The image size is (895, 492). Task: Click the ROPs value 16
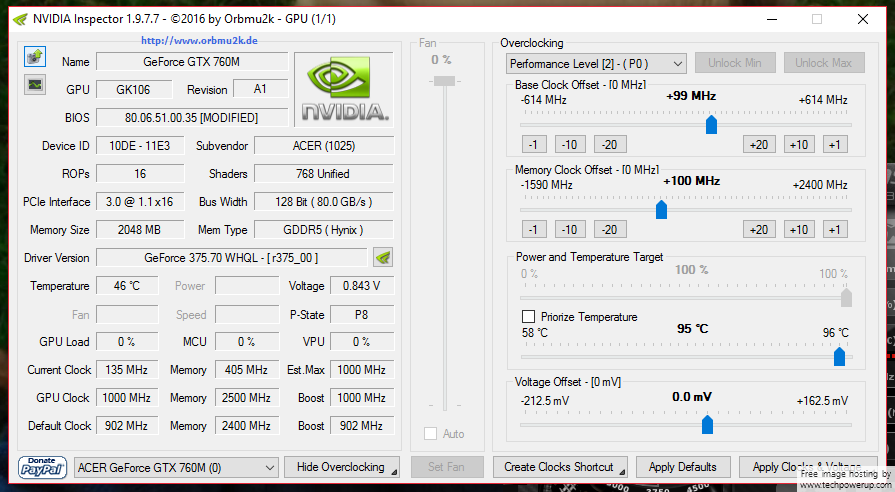[x=140, y=174]
